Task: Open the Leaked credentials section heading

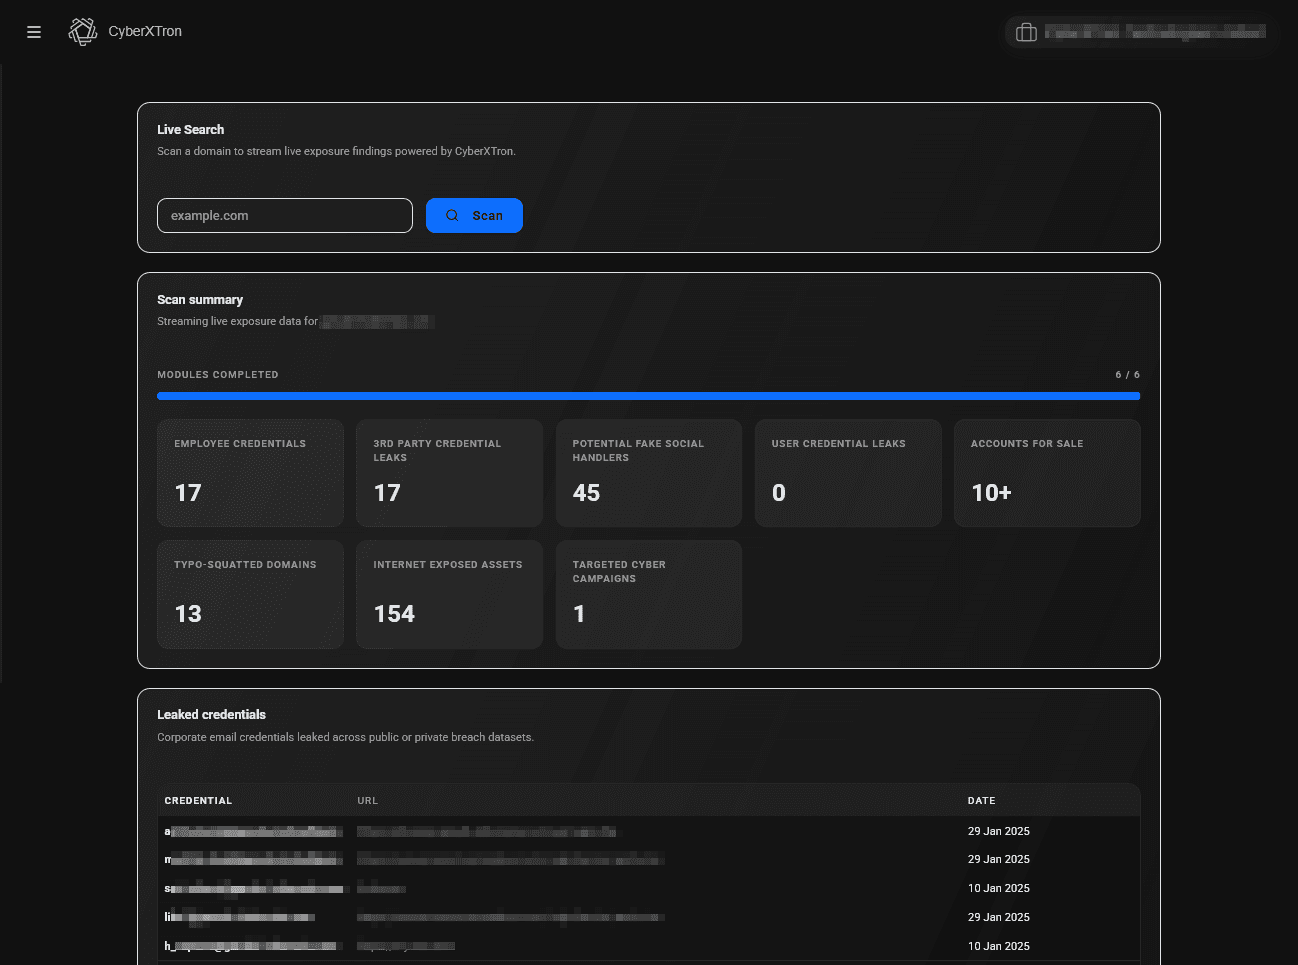Action: [x=211, y=714]
